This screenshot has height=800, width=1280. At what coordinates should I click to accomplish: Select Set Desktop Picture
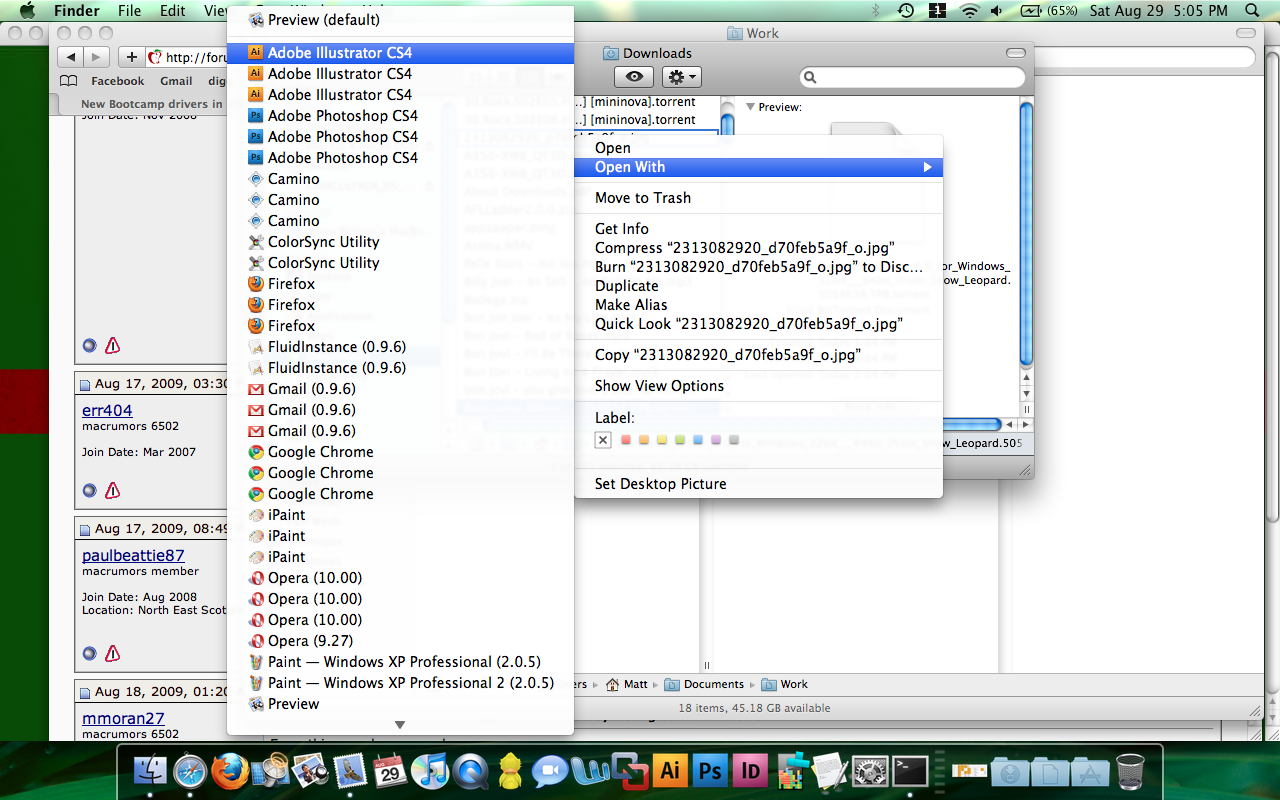click(759, 484)
